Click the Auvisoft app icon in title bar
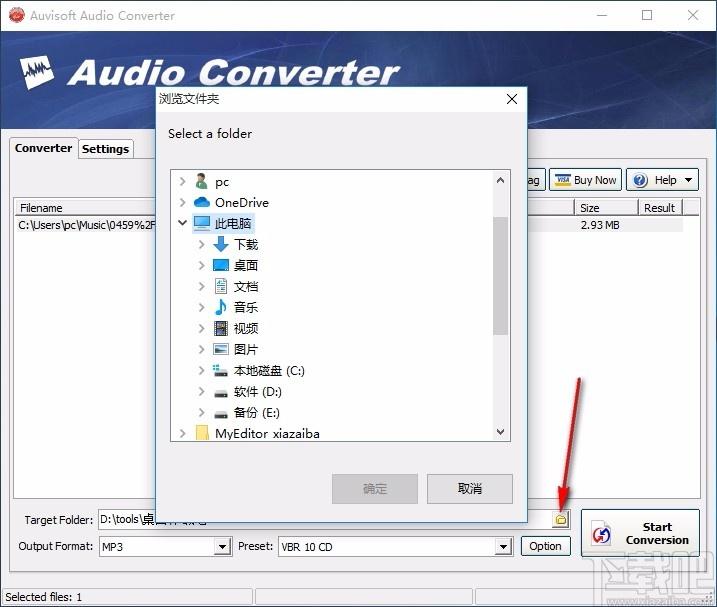This screenshot has height=607, width=717. (x=17, y=15)
